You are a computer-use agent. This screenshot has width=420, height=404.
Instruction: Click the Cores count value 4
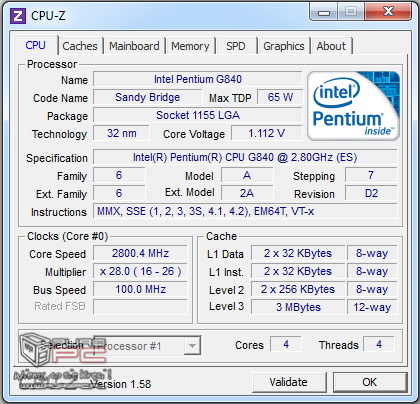tap(286, 344)
